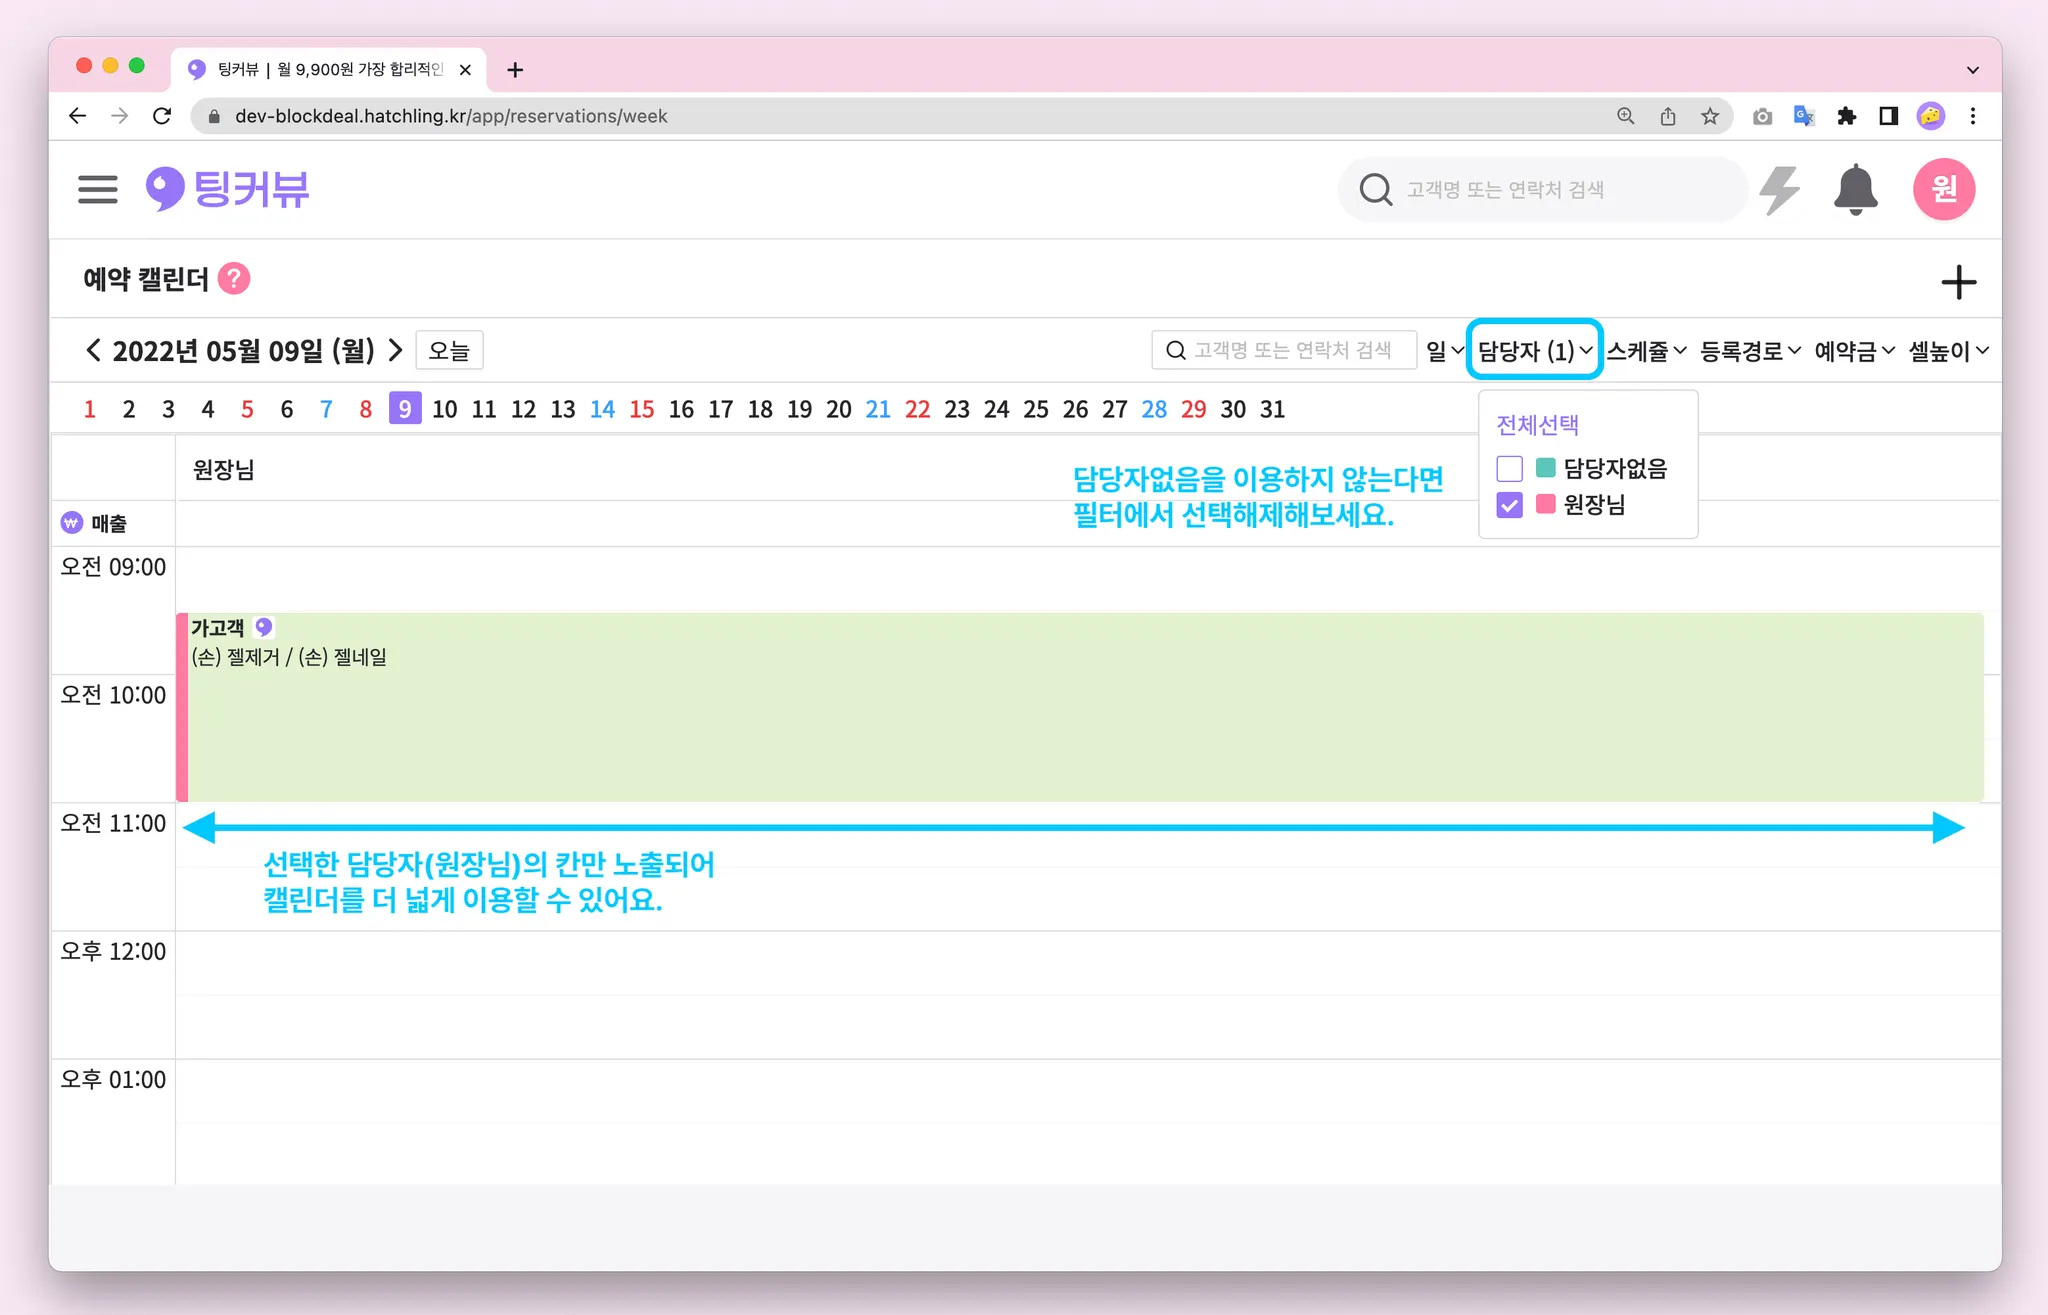Expand the 담당자 (1) filter dropdown
Viewport: 2048px width, 1315px height.
coord(1534,351)
